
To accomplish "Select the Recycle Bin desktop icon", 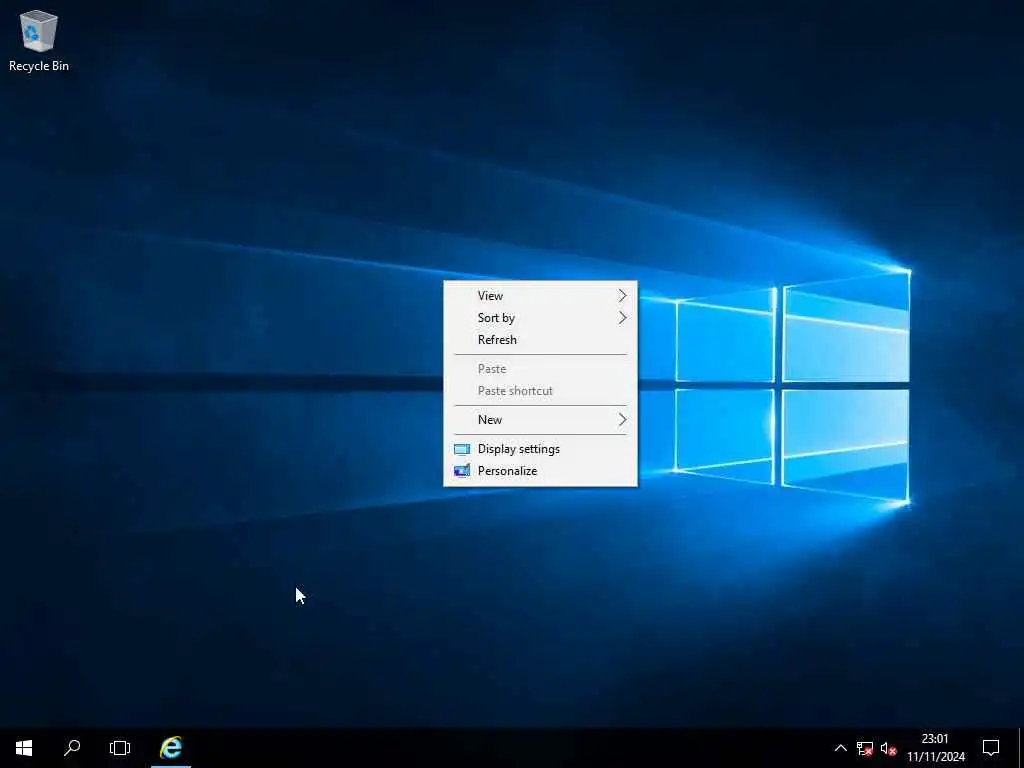I will coord(39,40).
